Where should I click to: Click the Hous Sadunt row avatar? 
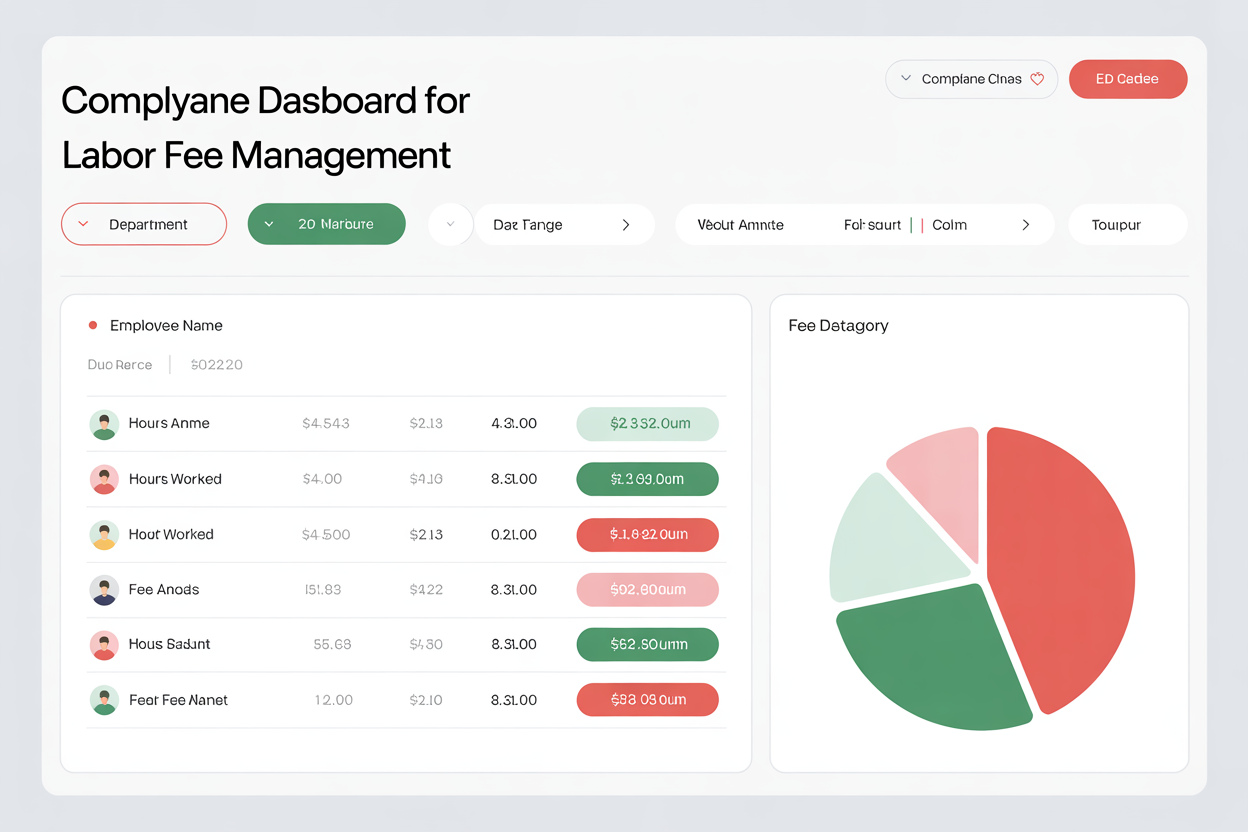click(x=104, y=645)
